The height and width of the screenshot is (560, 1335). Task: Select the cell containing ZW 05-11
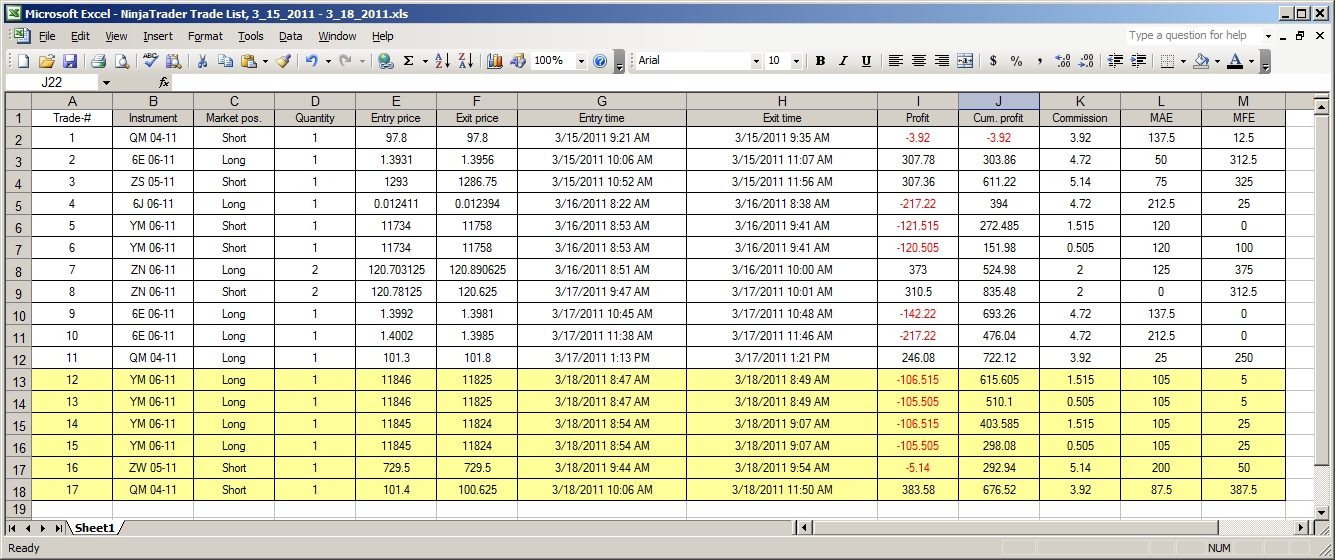click(153, 468)
